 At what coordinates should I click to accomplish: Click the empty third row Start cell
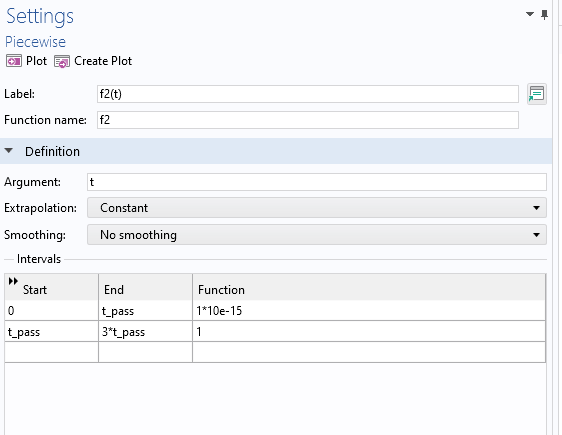pyautogui.click(x=52, y=352)
